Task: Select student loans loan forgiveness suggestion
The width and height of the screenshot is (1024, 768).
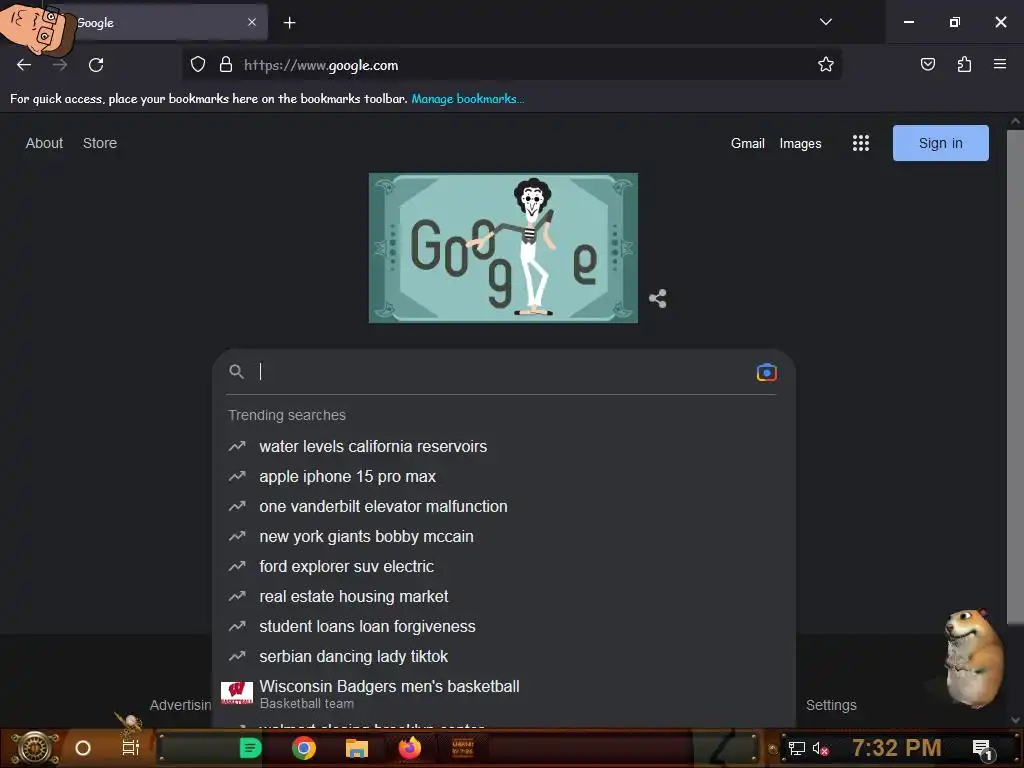Action: click(503, 627)
